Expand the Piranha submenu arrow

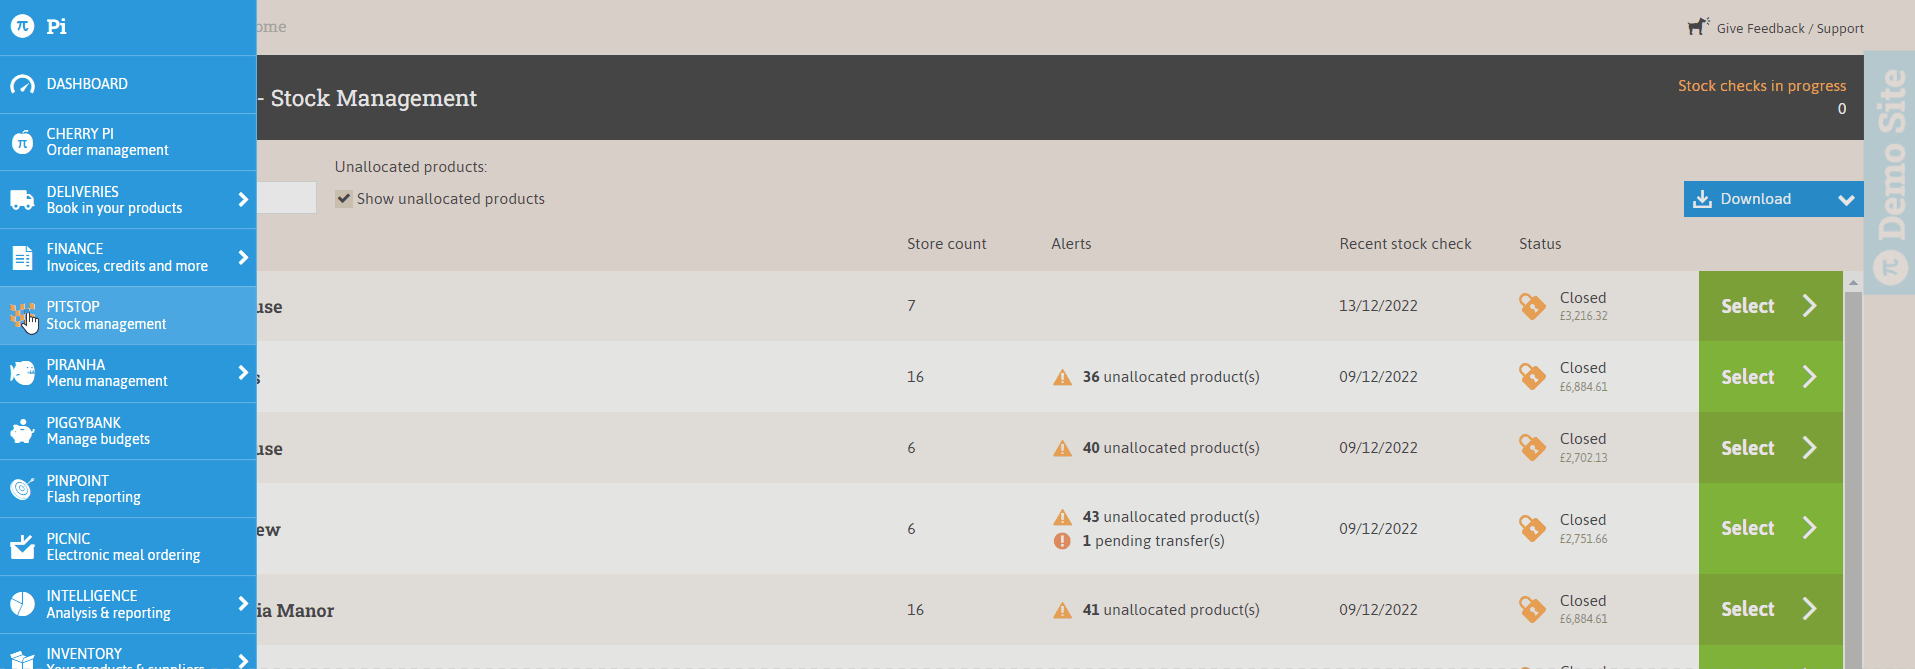click(242, 373)
